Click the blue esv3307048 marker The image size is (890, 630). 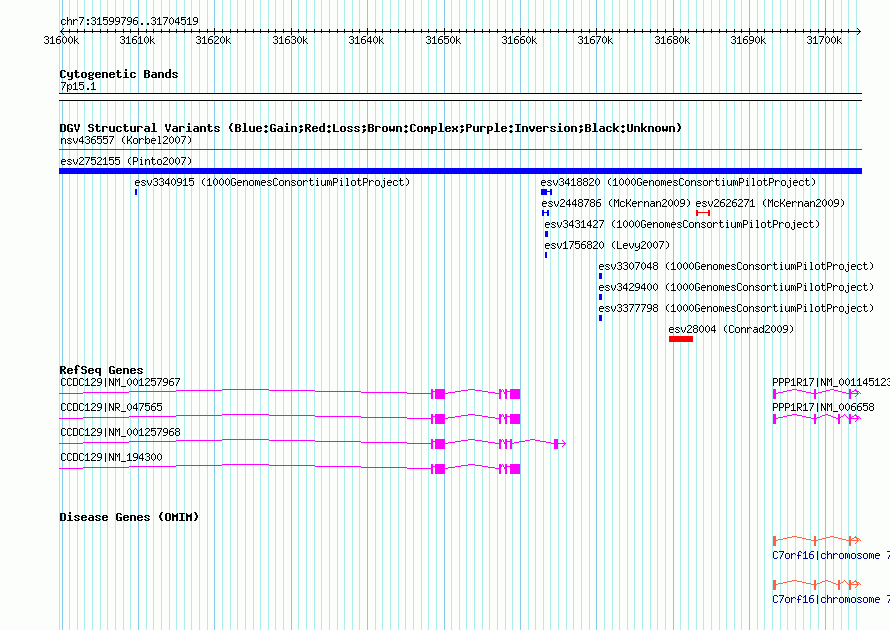click(x=601, y=276)
